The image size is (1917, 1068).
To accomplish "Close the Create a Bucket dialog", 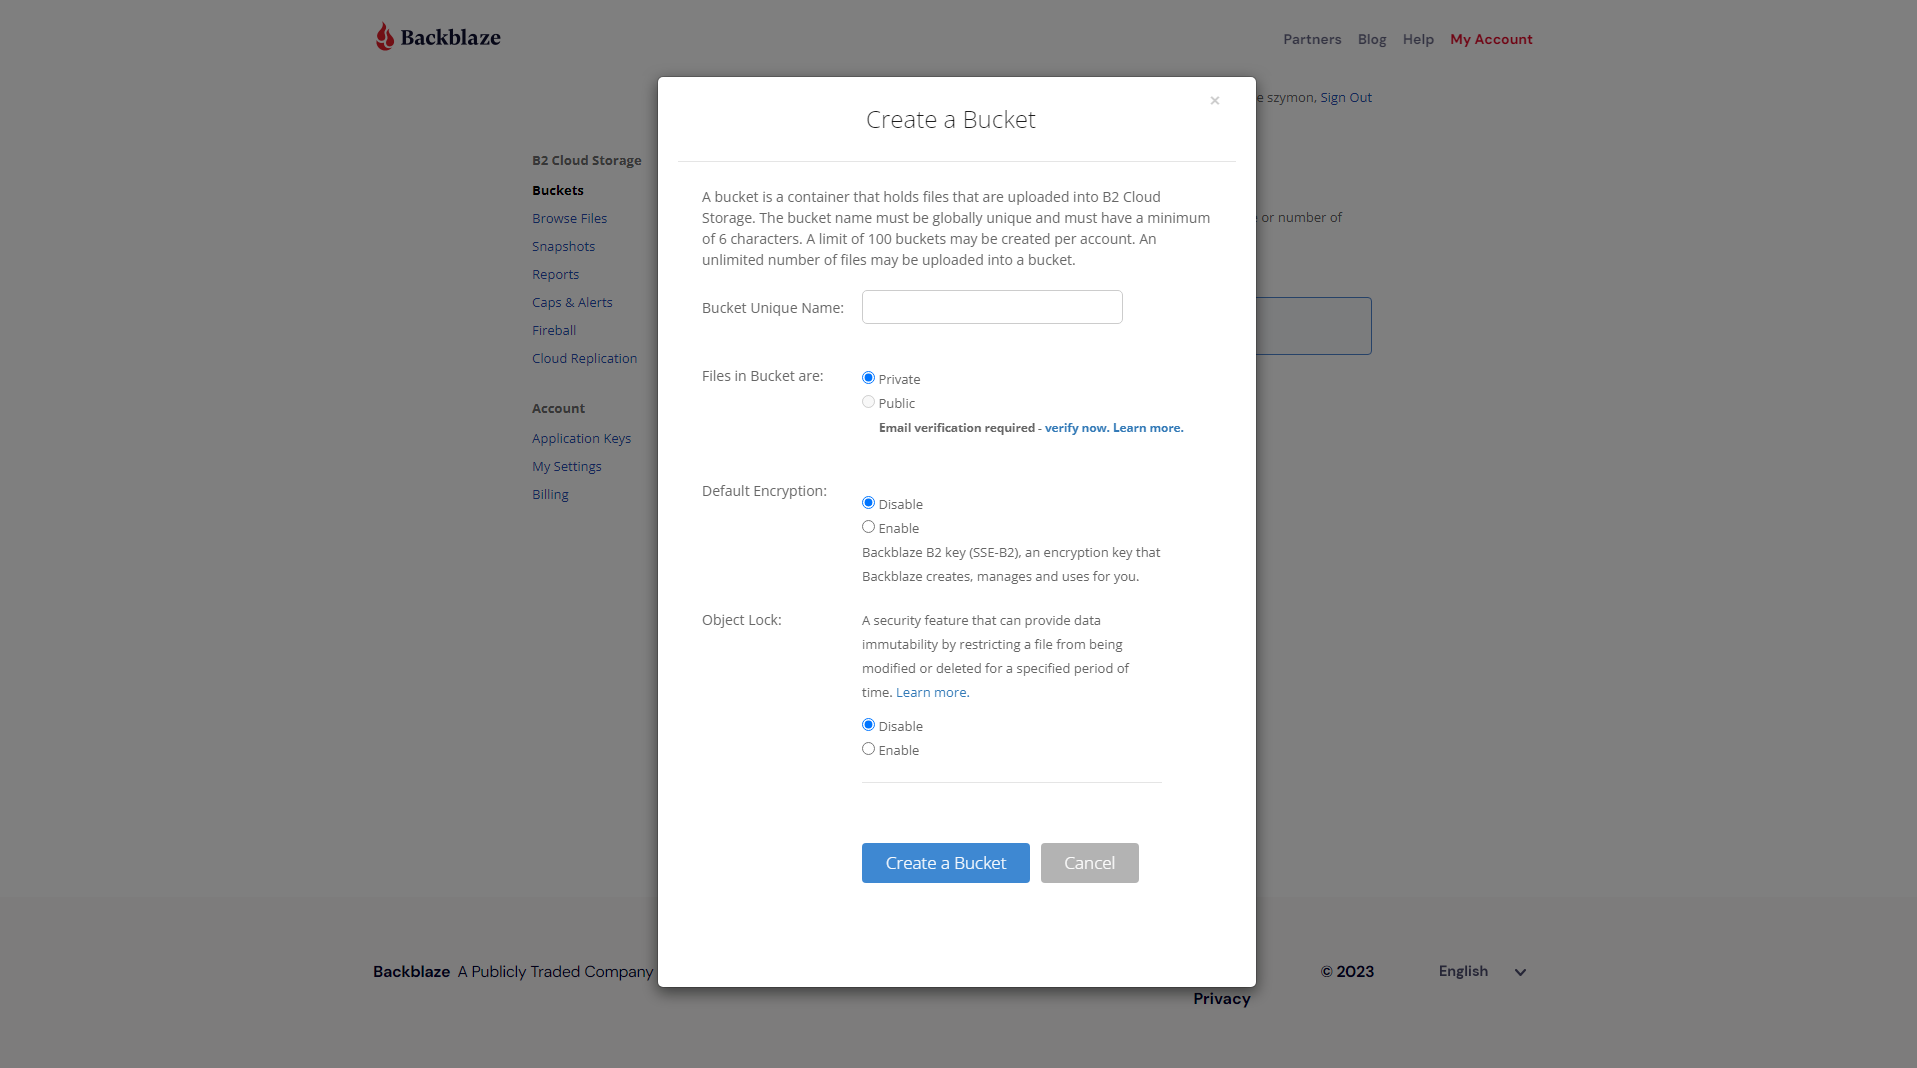I will click(1214, 101).
